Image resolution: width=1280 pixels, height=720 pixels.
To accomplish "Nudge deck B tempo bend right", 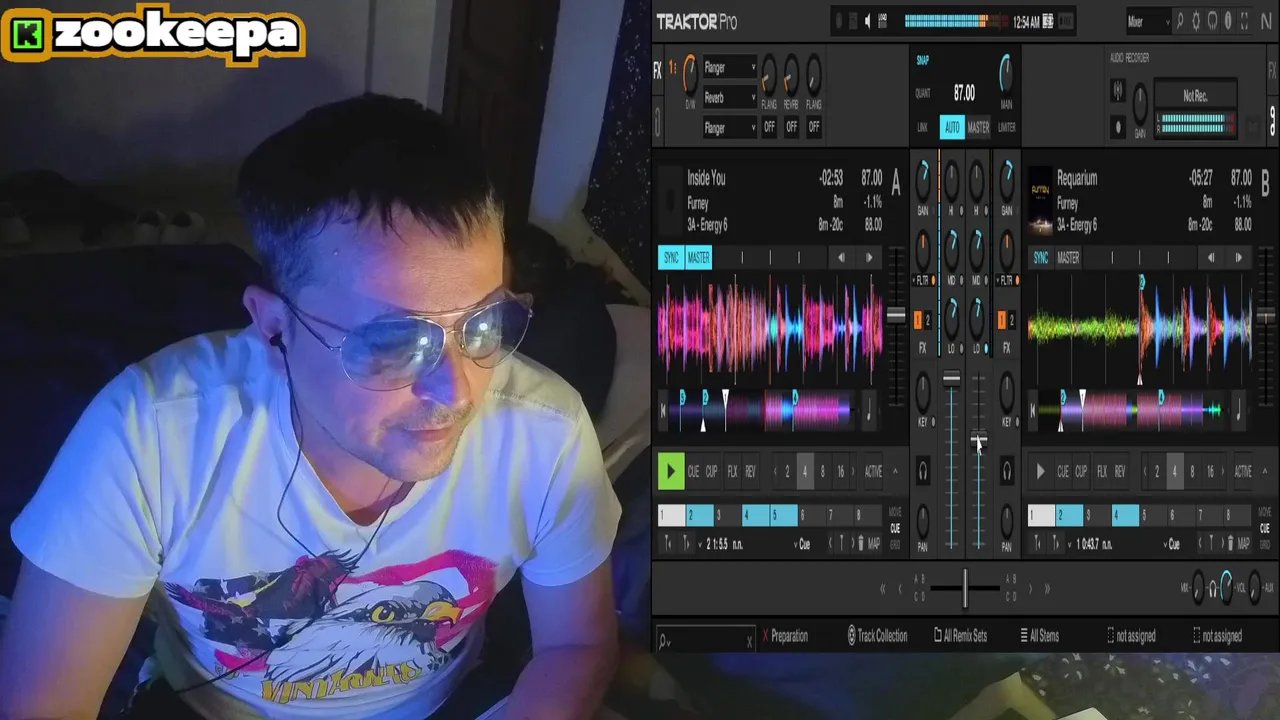I will pyautogui.click(x=1239, y=258).
